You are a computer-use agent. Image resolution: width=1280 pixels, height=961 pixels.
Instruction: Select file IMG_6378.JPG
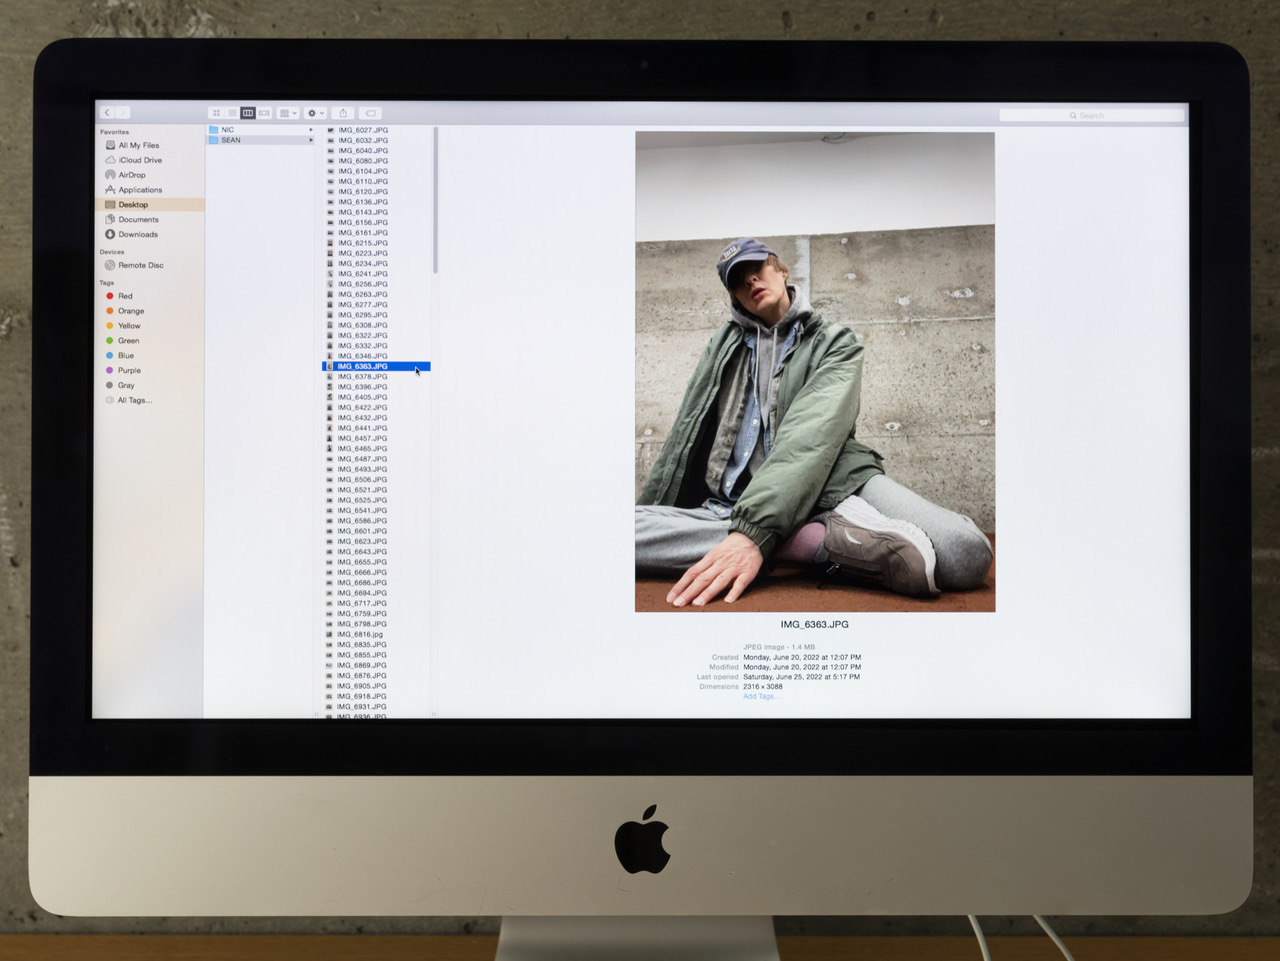(x=362, y=377)
